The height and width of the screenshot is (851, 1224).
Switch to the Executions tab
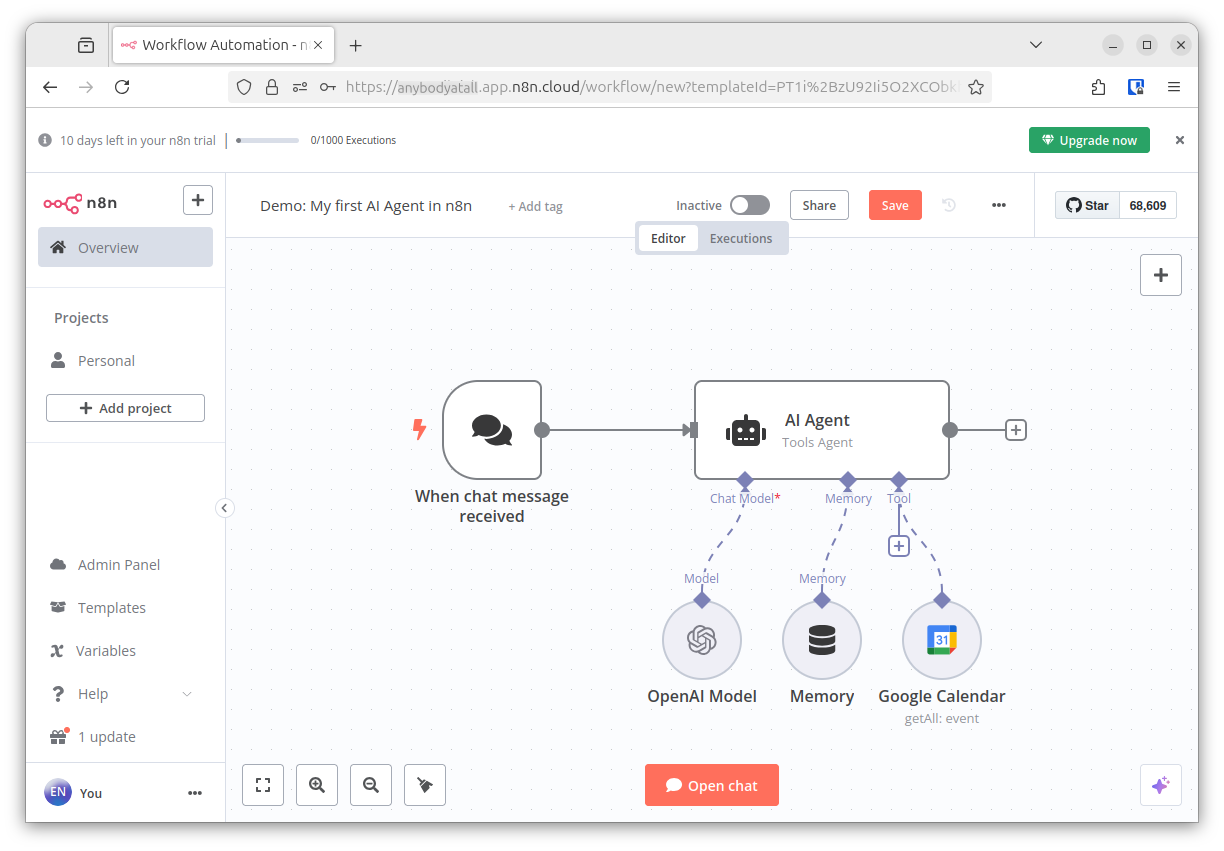click(740, 238)
